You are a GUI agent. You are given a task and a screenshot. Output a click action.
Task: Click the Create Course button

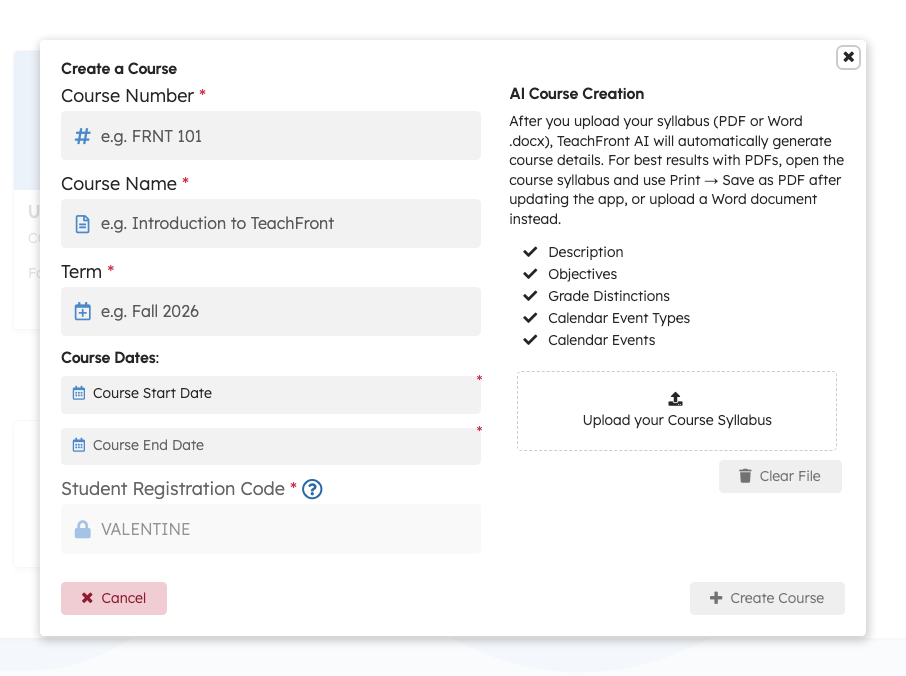coord(767,598)
